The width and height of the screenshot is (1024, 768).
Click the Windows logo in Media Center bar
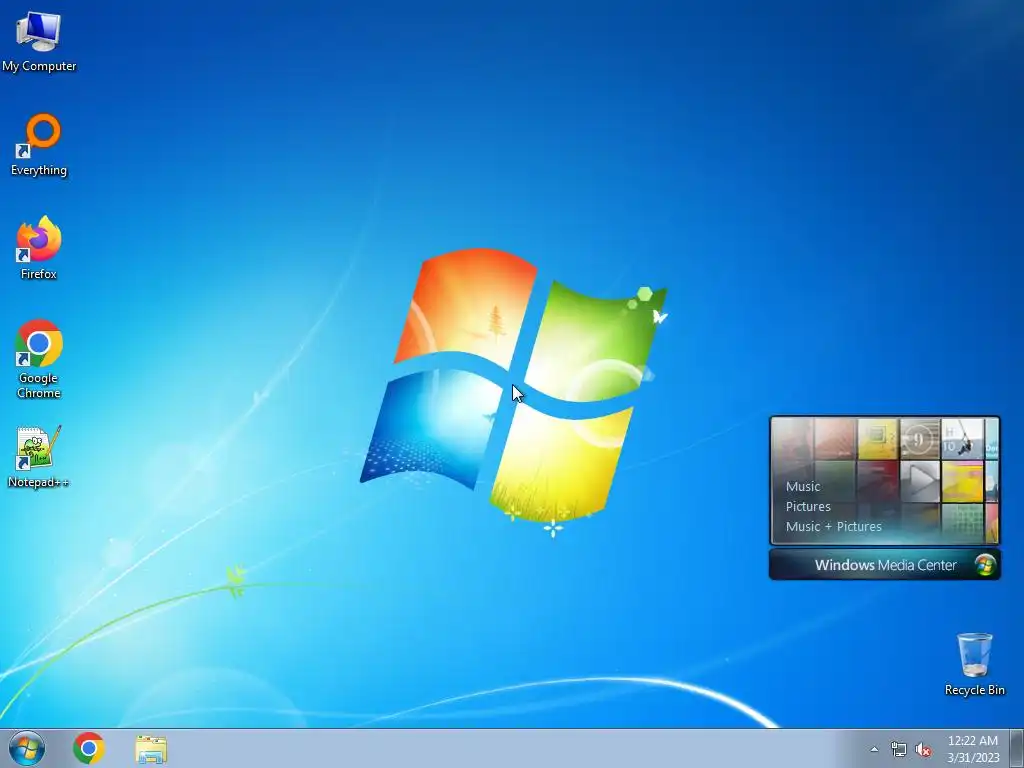click(x=985, y=565)
